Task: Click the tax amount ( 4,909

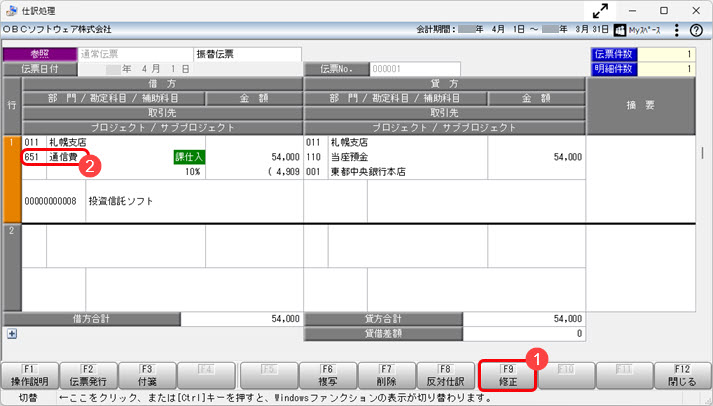Action: coord(284,172)
